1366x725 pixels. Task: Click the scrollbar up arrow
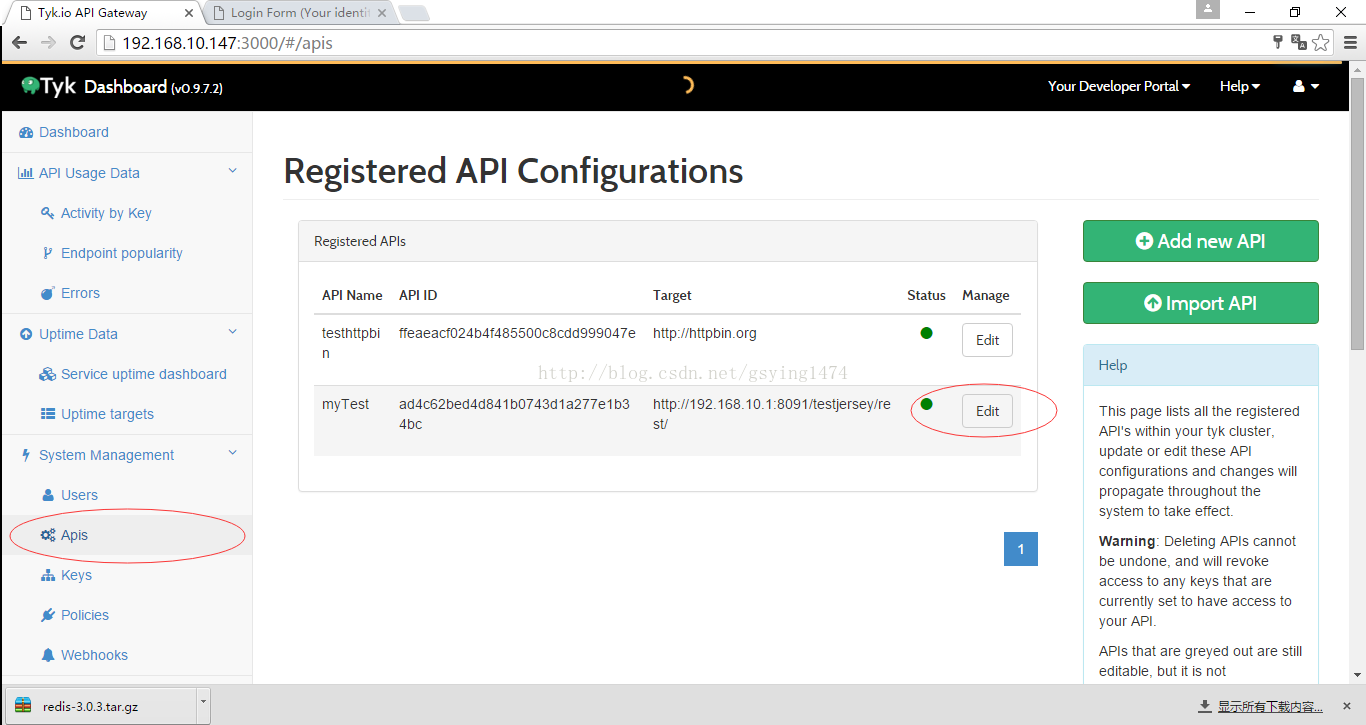coord(1357,68)
